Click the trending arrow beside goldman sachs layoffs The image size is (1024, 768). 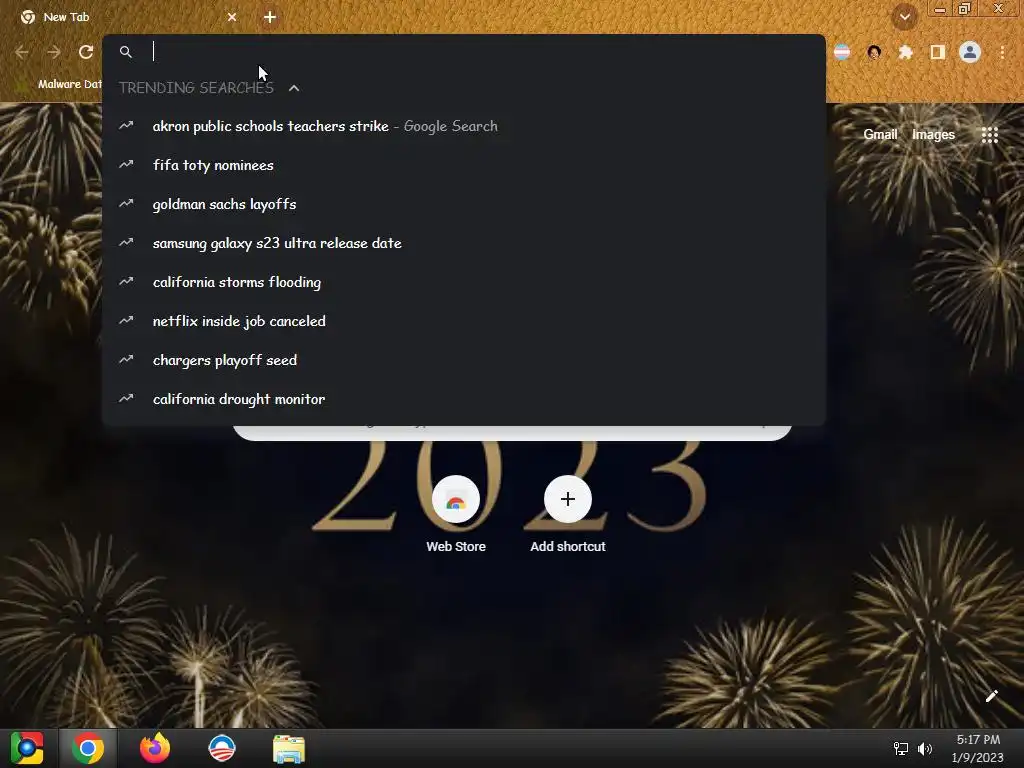click(x=126, y=204)
